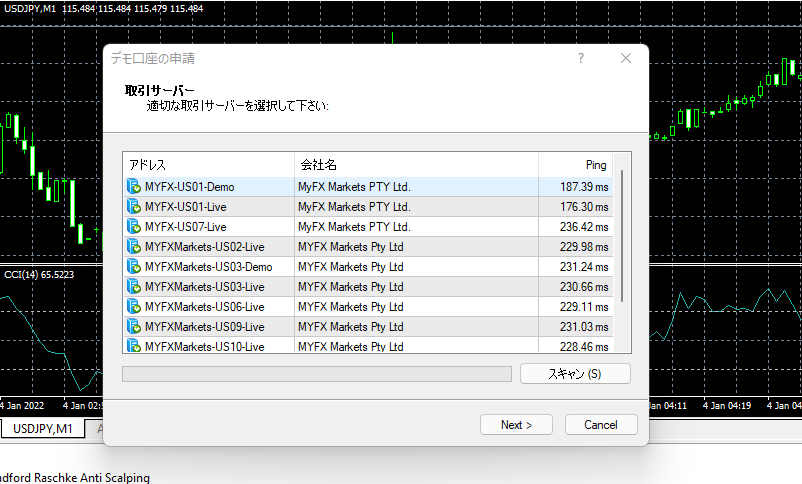Click the 176.30 ms ping value
This screenshot has width=802, height=484.
(x=584, y=207)
